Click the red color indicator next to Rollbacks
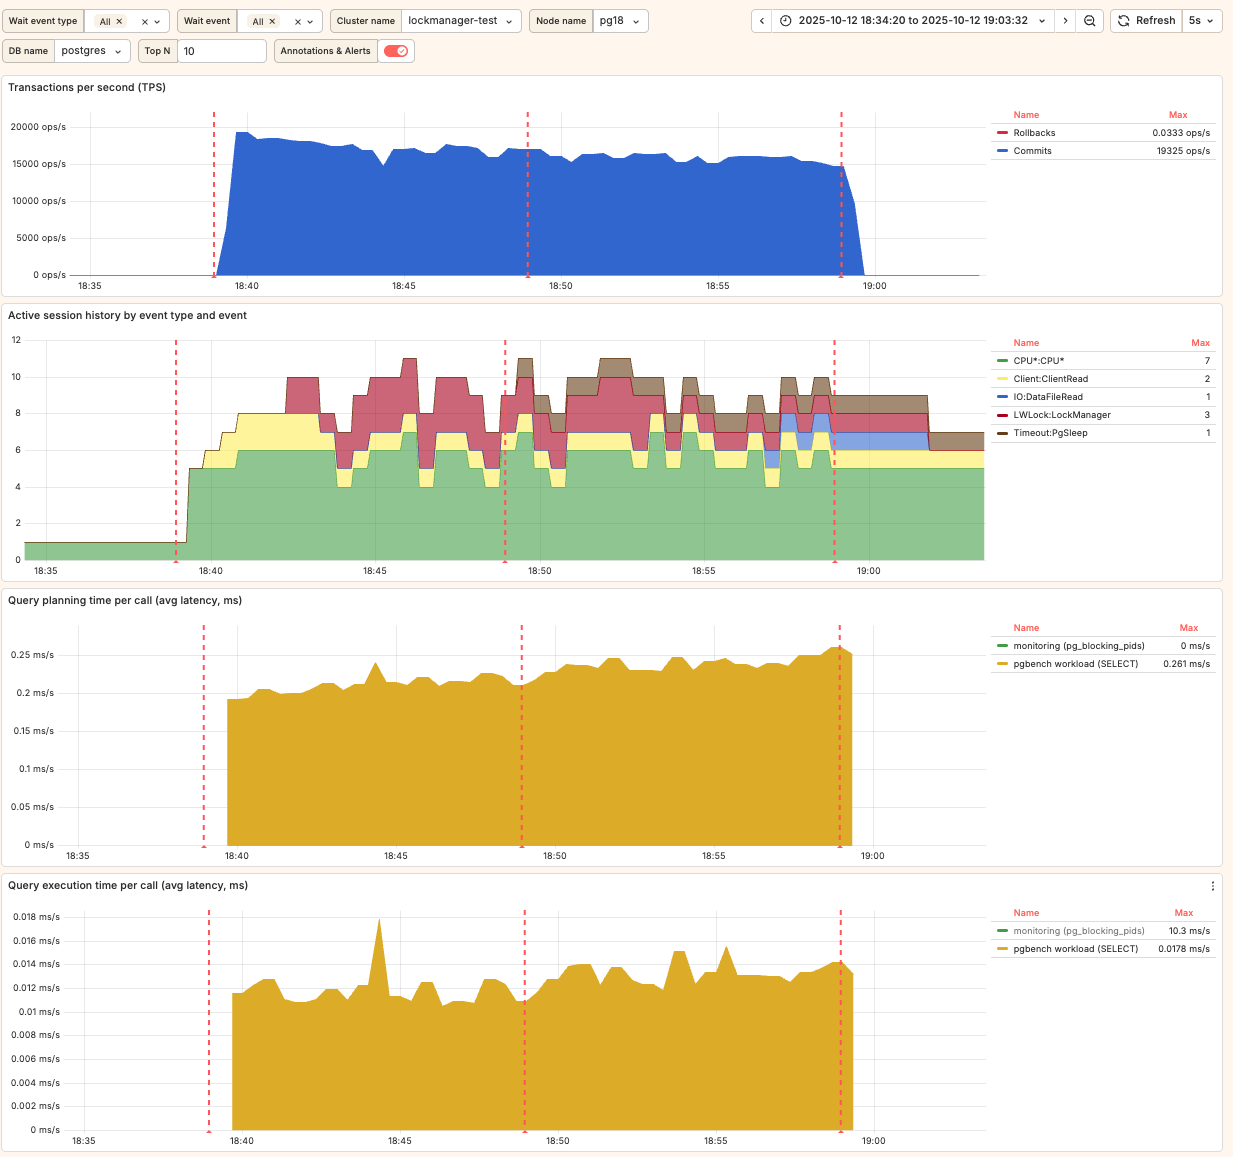 tap(1002, 132)
